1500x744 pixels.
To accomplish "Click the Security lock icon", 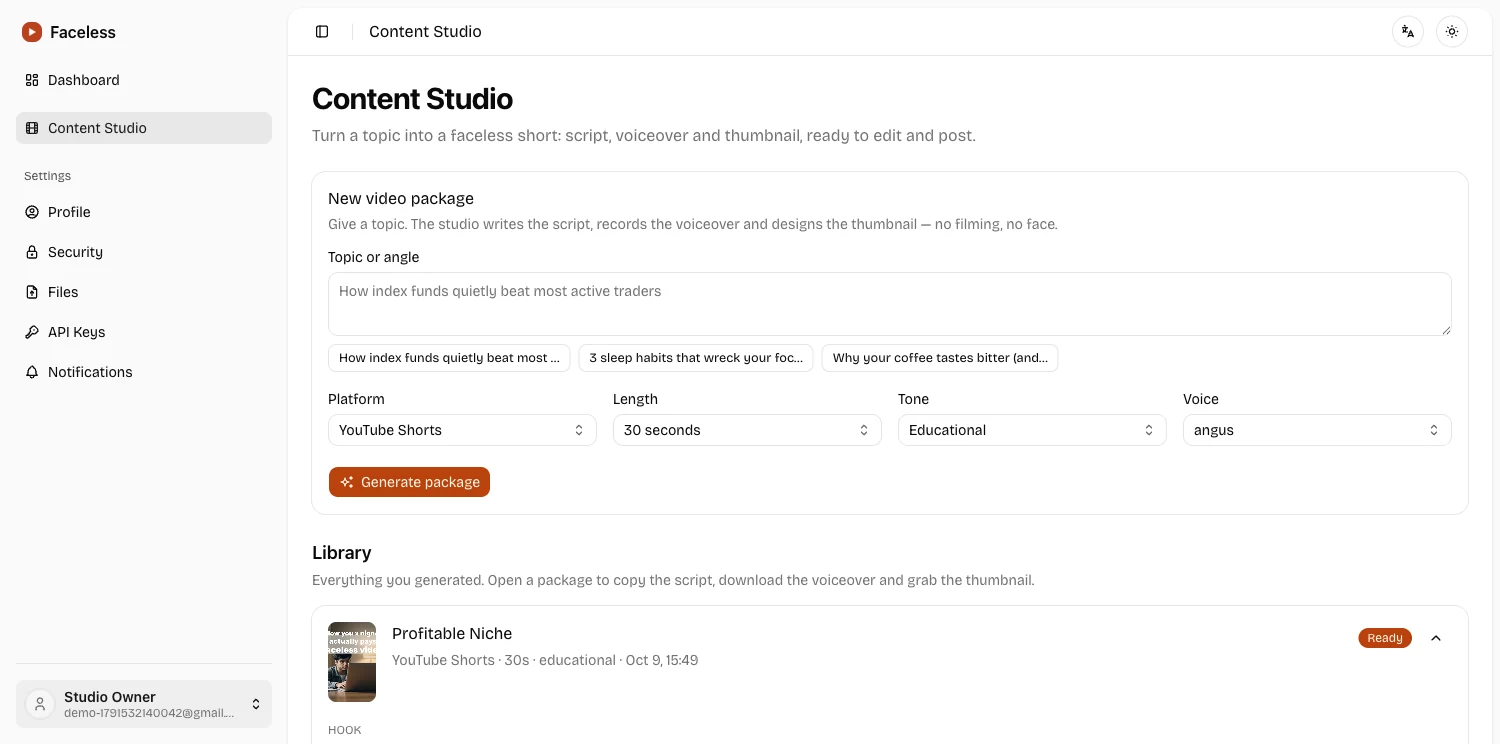I will click(x=32, y=252).
